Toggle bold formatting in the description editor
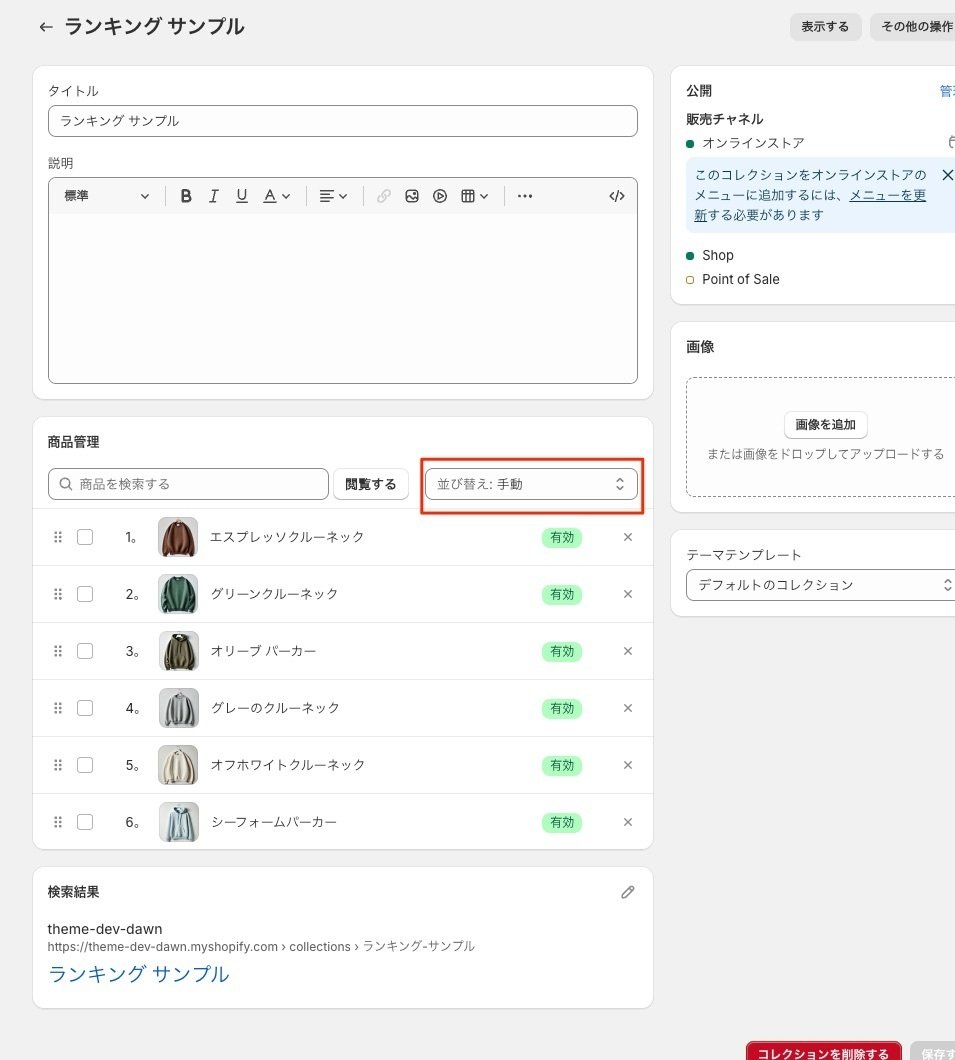The height and width of the screenshot is (1060, 955). (185, 196)
